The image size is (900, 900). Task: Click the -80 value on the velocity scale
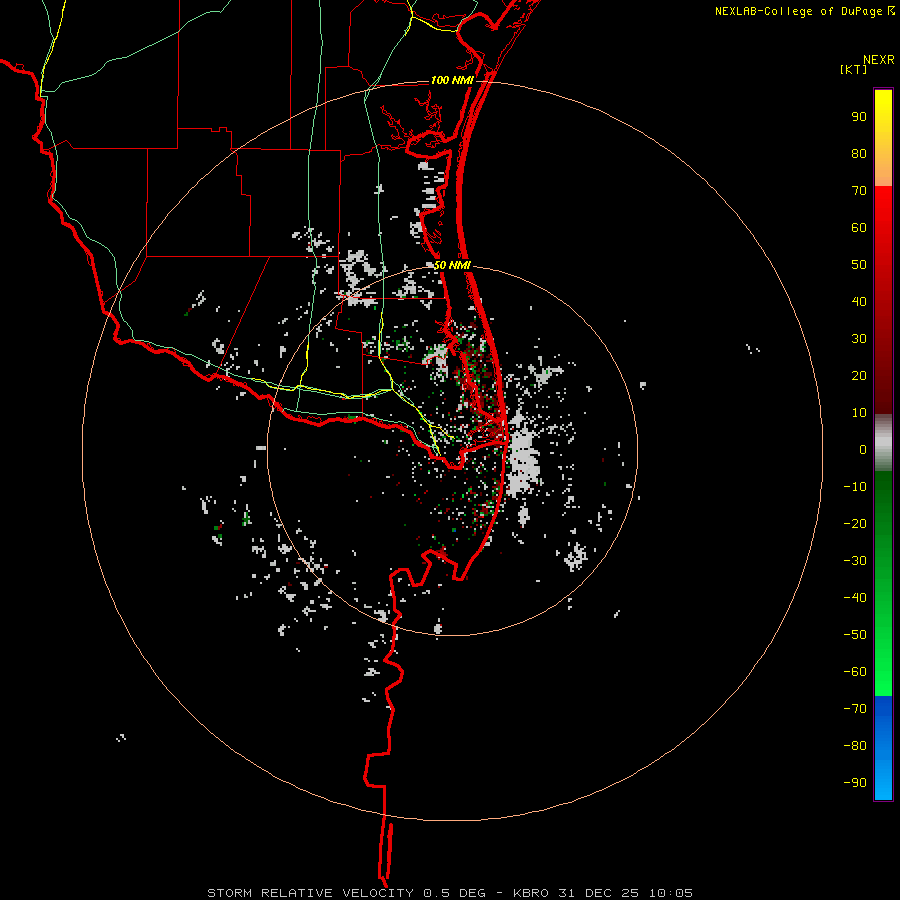(855, 746)
